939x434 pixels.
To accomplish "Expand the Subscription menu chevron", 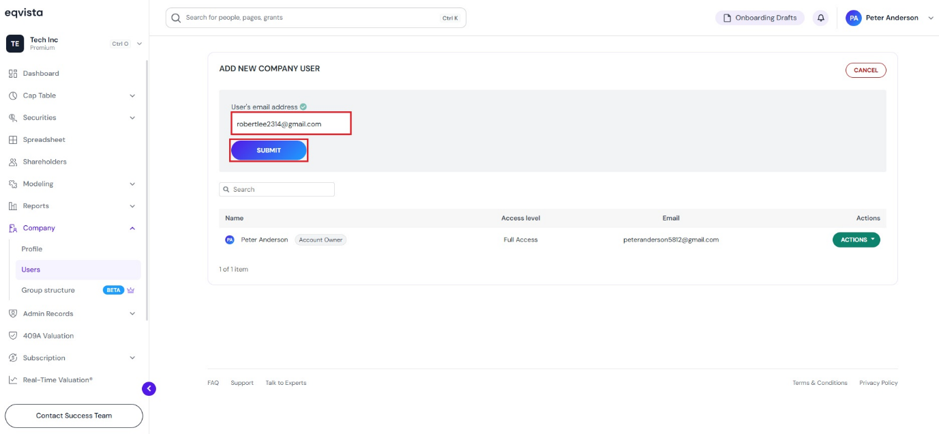I will [132, 358].
